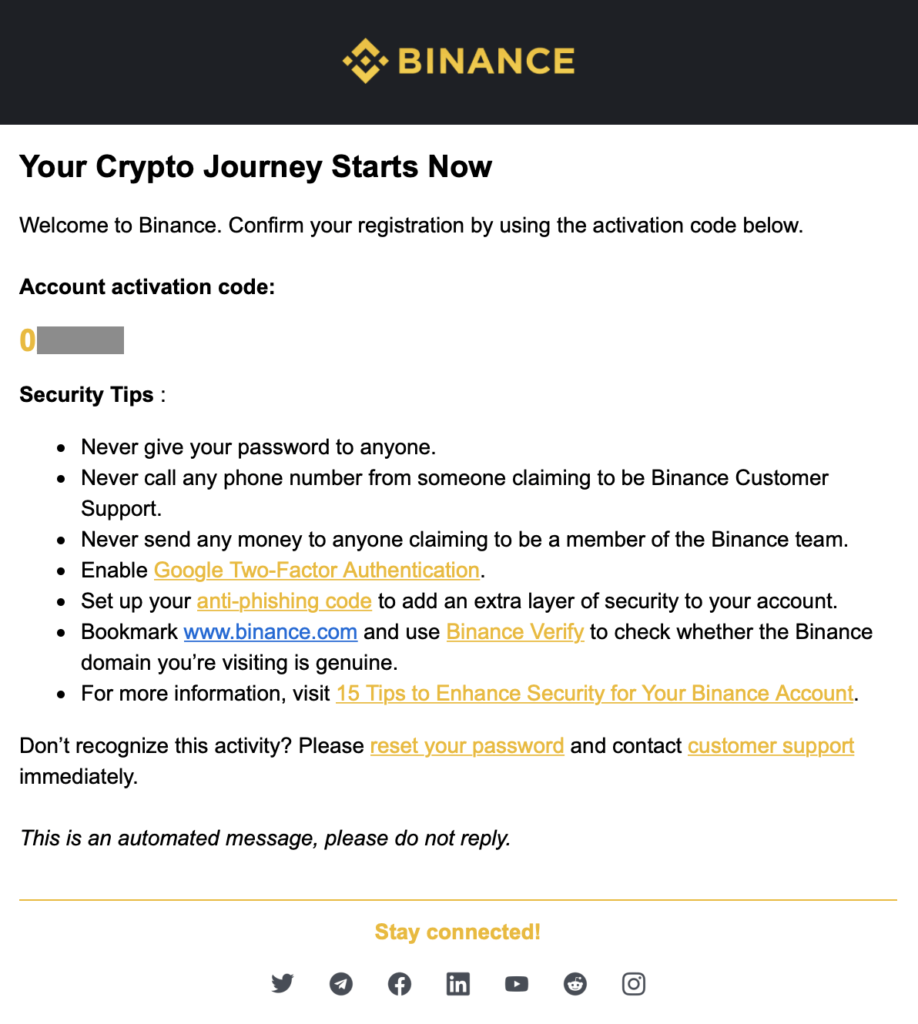Open the Binance Verify link
The height and width of the screenshot is (1024, 918).
515,632
